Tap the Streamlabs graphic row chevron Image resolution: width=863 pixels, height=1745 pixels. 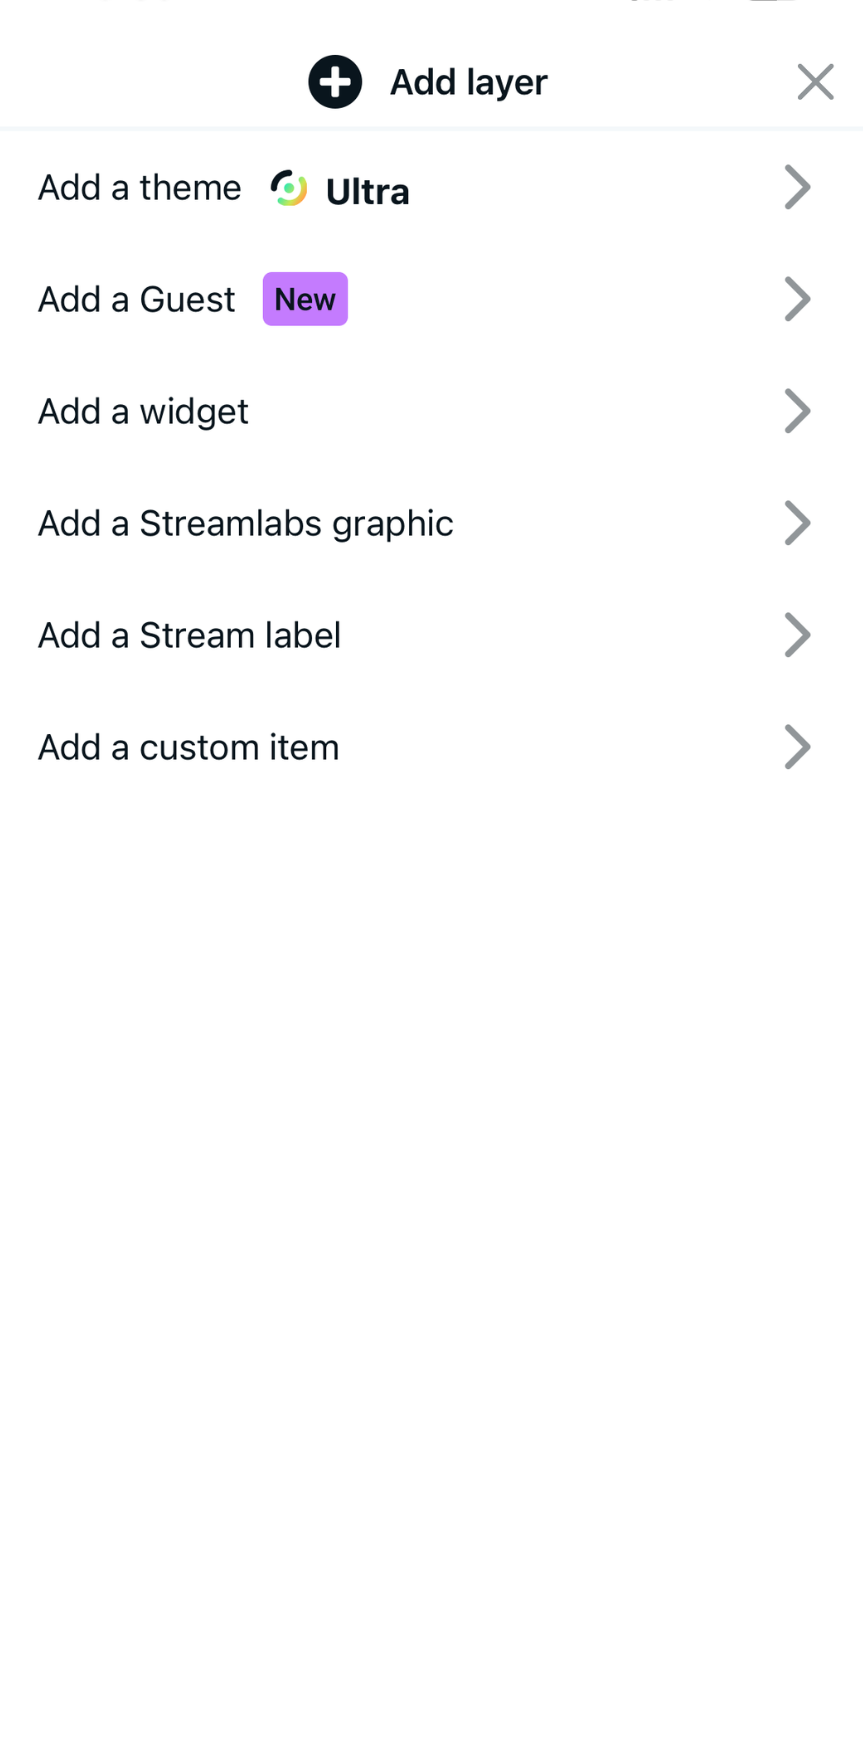click(797, 523)
